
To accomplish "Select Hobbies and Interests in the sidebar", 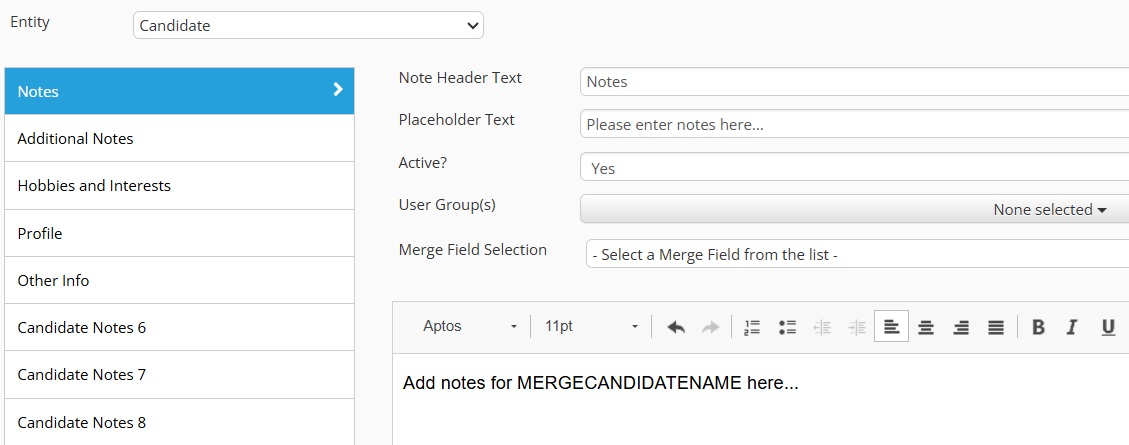I will [179, 186].
